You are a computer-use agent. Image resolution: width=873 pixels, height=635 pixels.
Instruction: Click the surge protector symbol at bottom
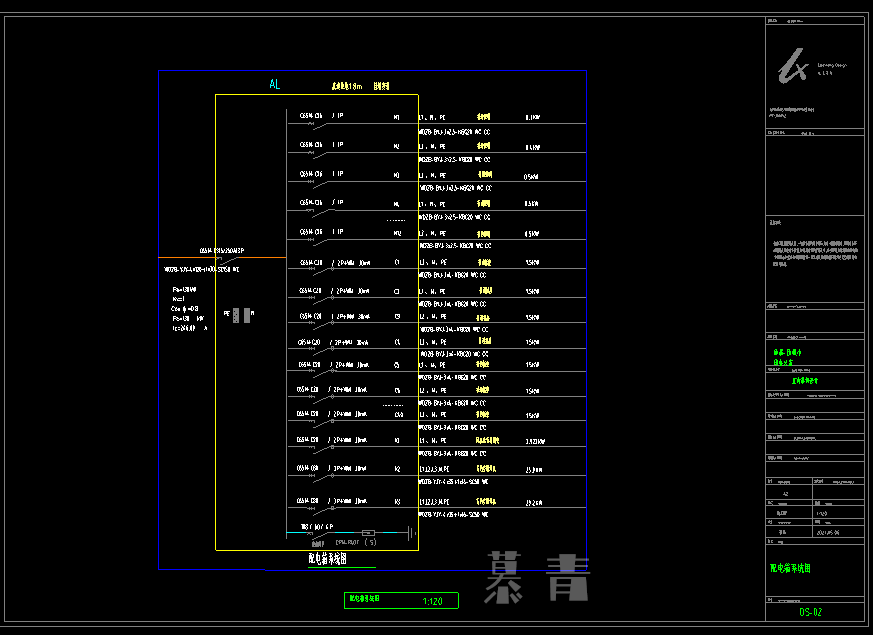point(367,532)
